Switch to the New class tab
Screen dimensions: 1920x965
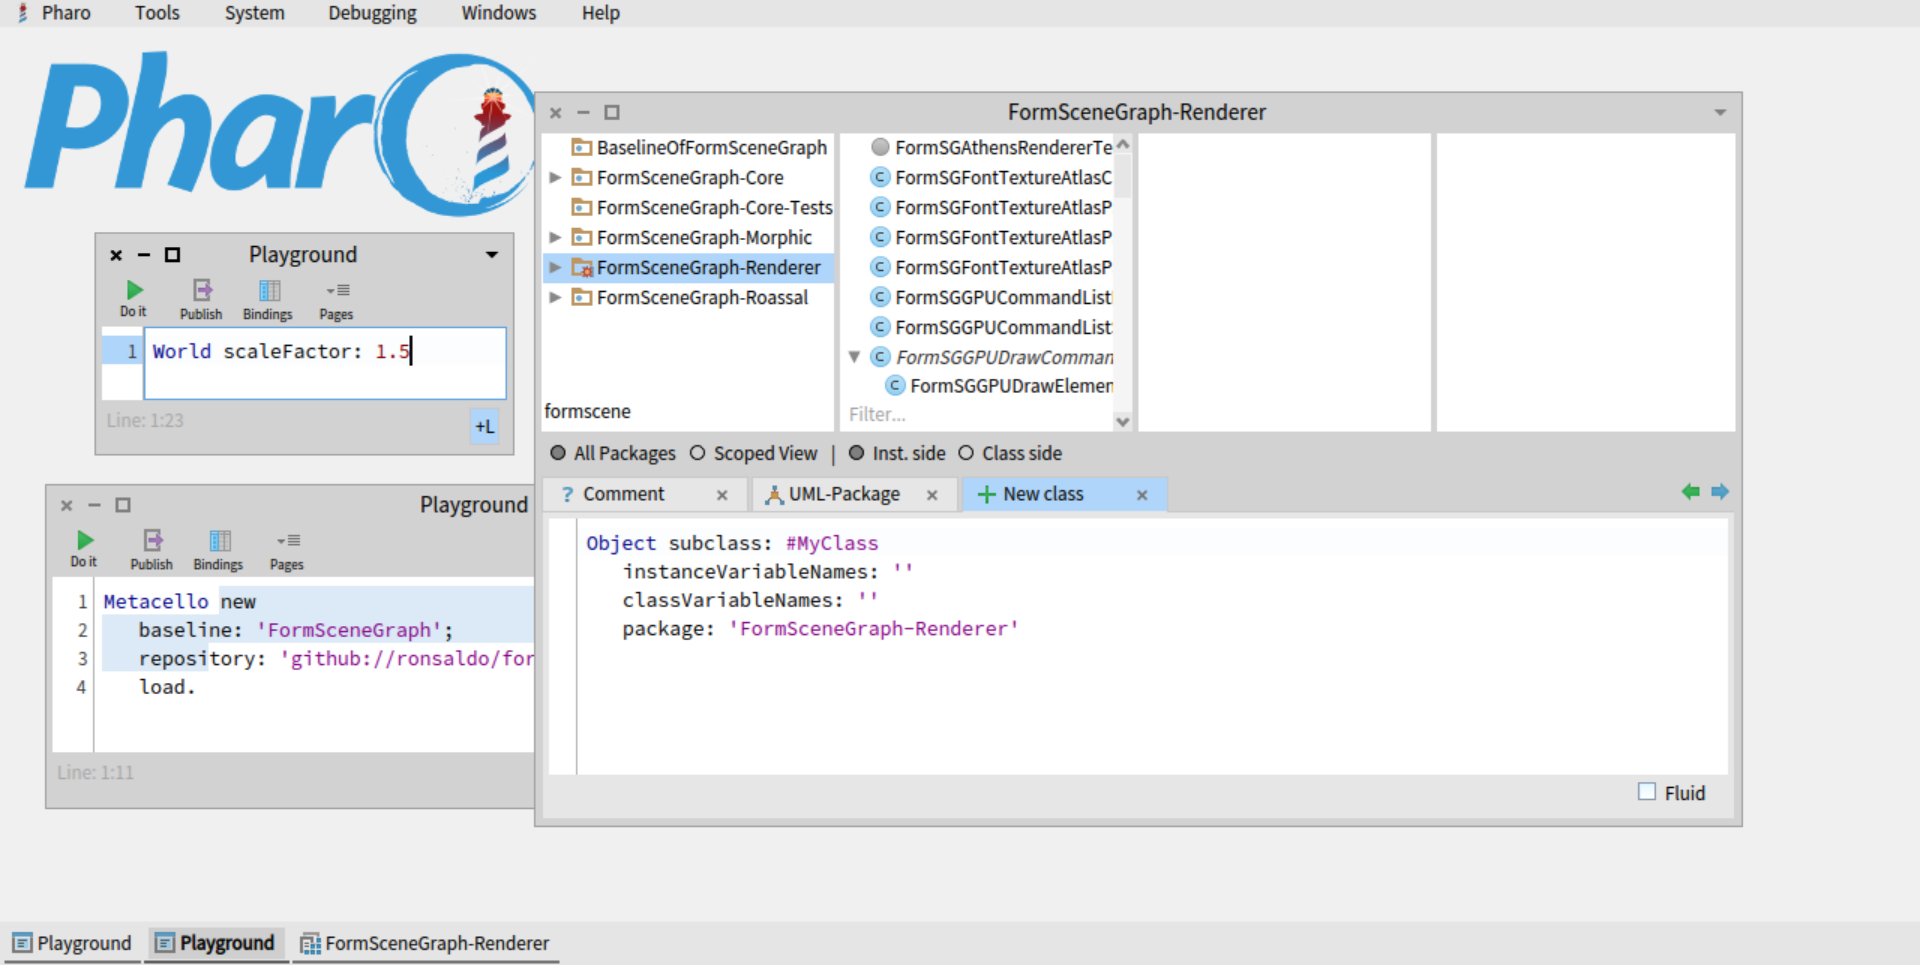[x=1042, y=494]
